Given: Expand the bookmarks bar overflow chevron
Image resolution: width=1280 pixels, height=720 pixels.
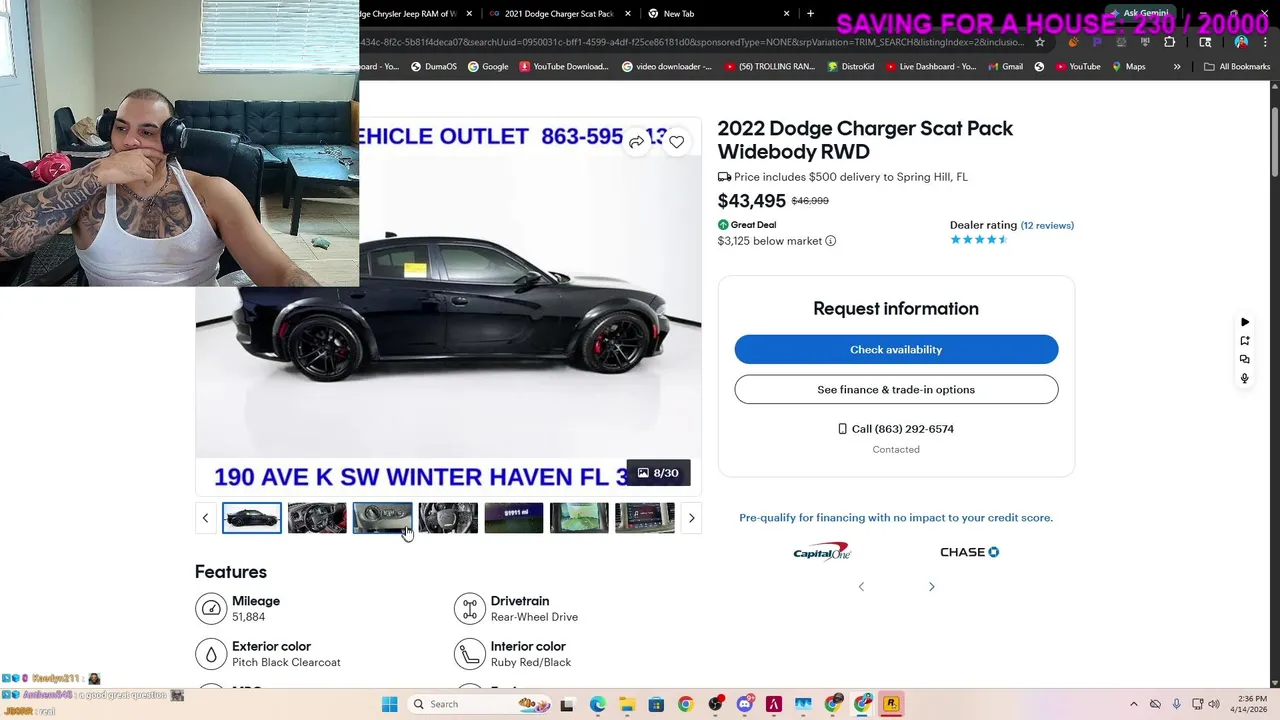Looking at the screenshot, I should [x=1177, y=67].
